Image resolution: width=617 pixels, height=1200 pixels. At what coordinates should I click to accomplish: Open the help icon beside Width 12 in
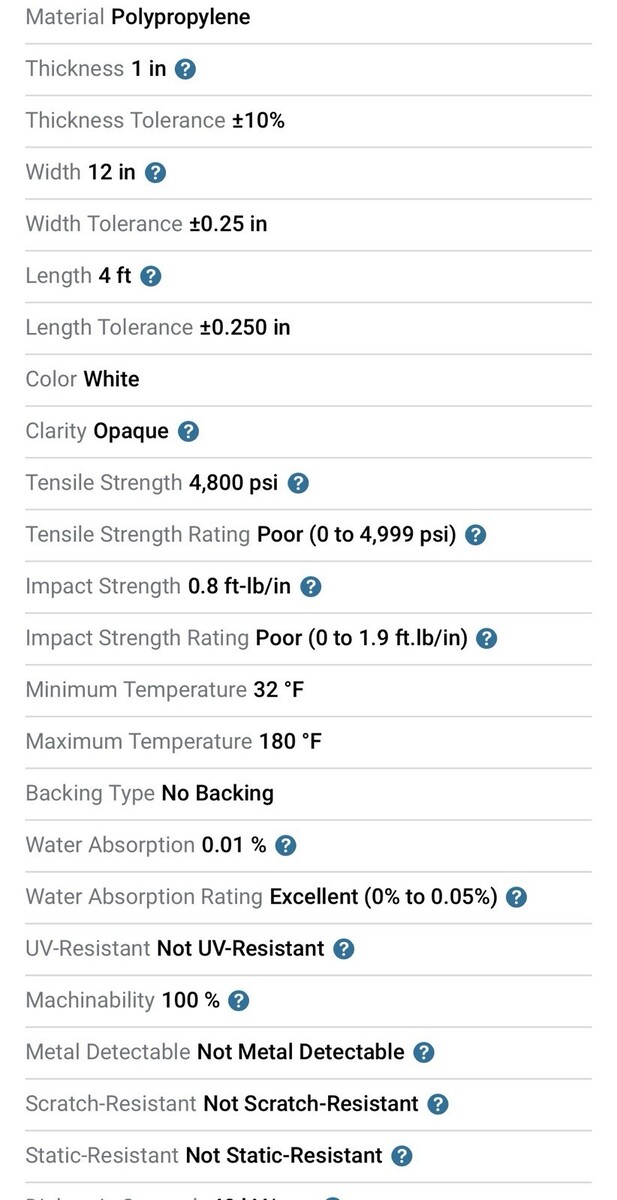155,173
